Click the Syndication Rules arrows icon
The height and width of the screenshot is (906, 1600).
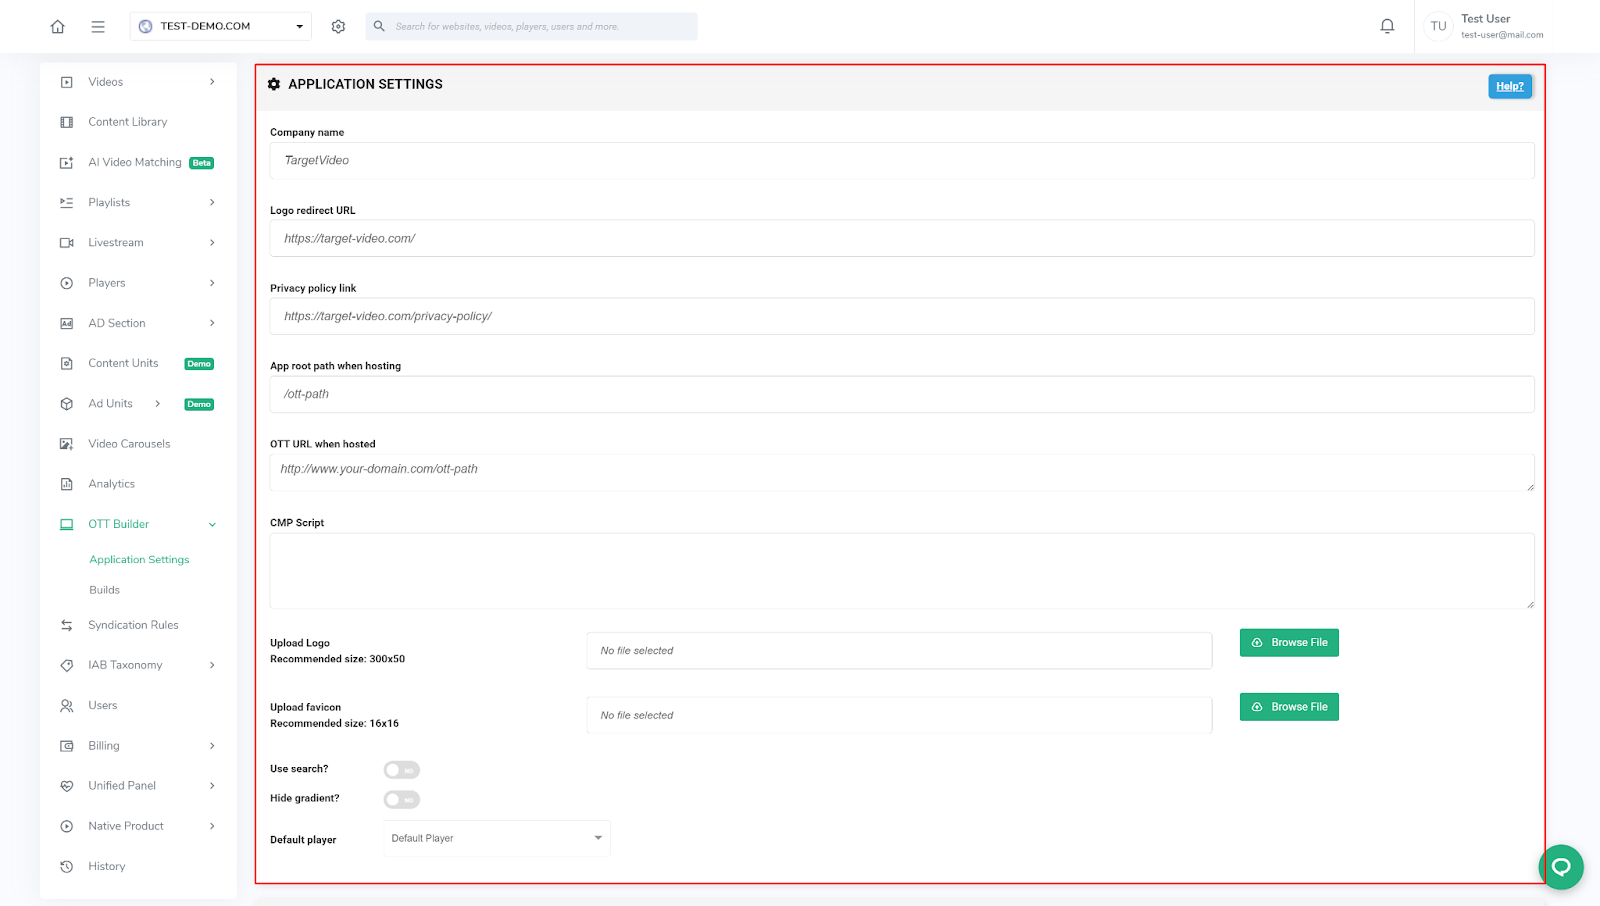67,625
